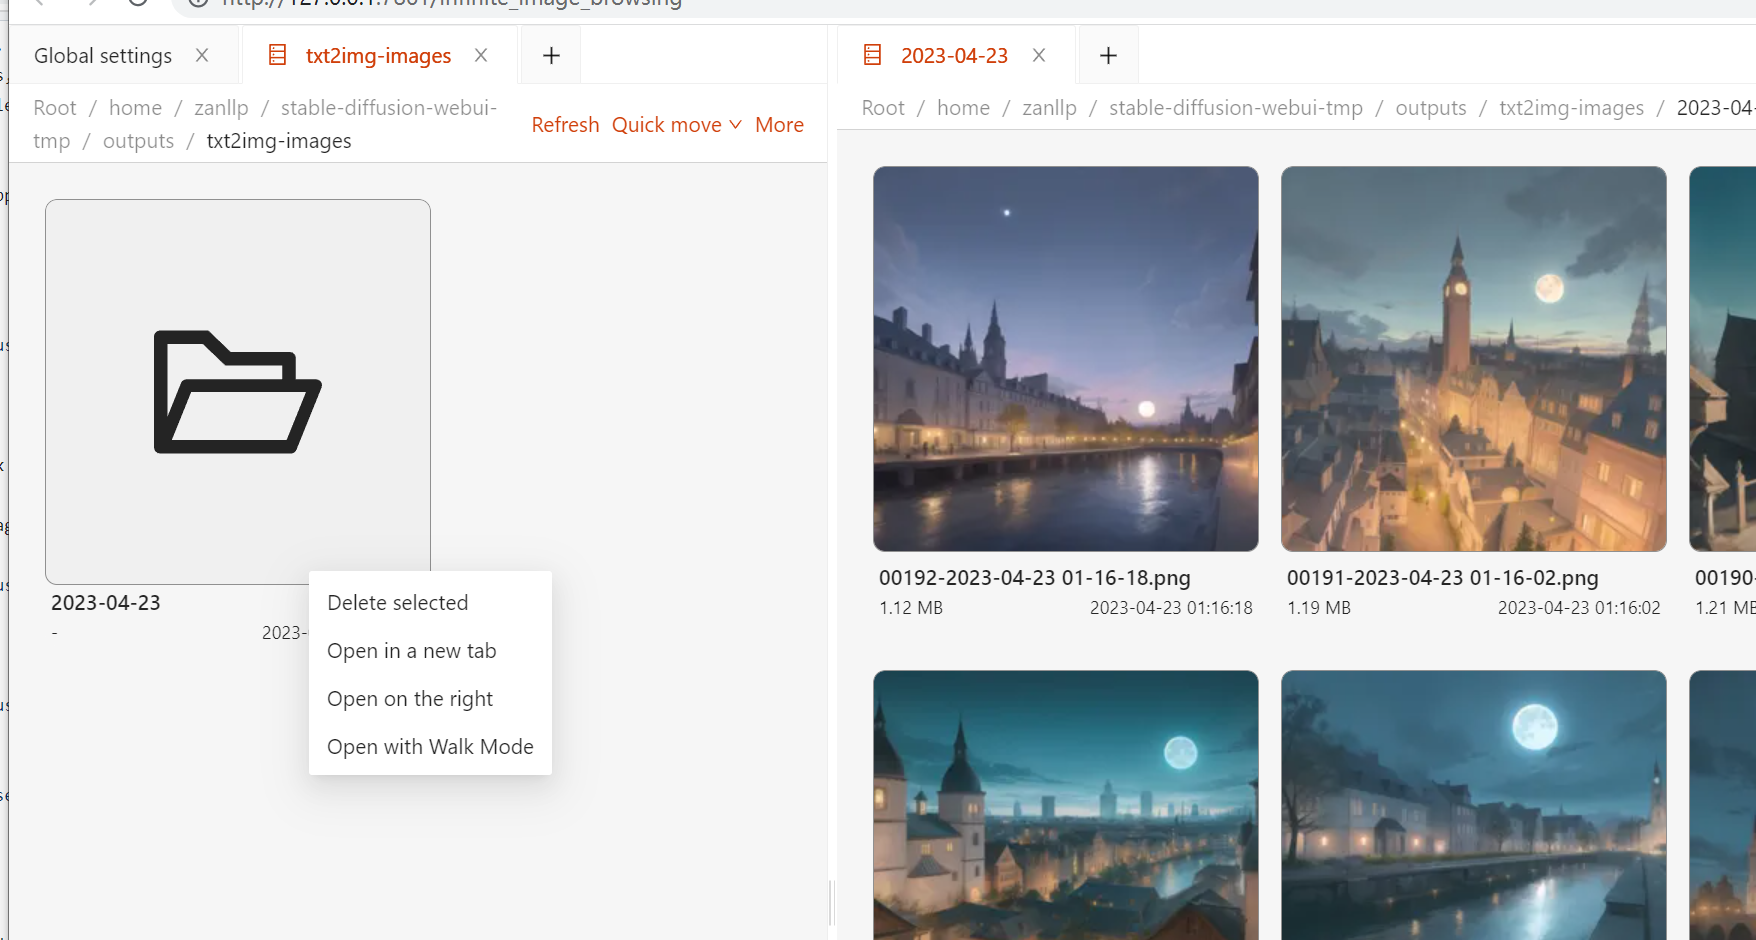1756x940 pixels.
Task: Click the 2023-04-23 folder name label
Action: pyautogui.click(x=106, y=603)
